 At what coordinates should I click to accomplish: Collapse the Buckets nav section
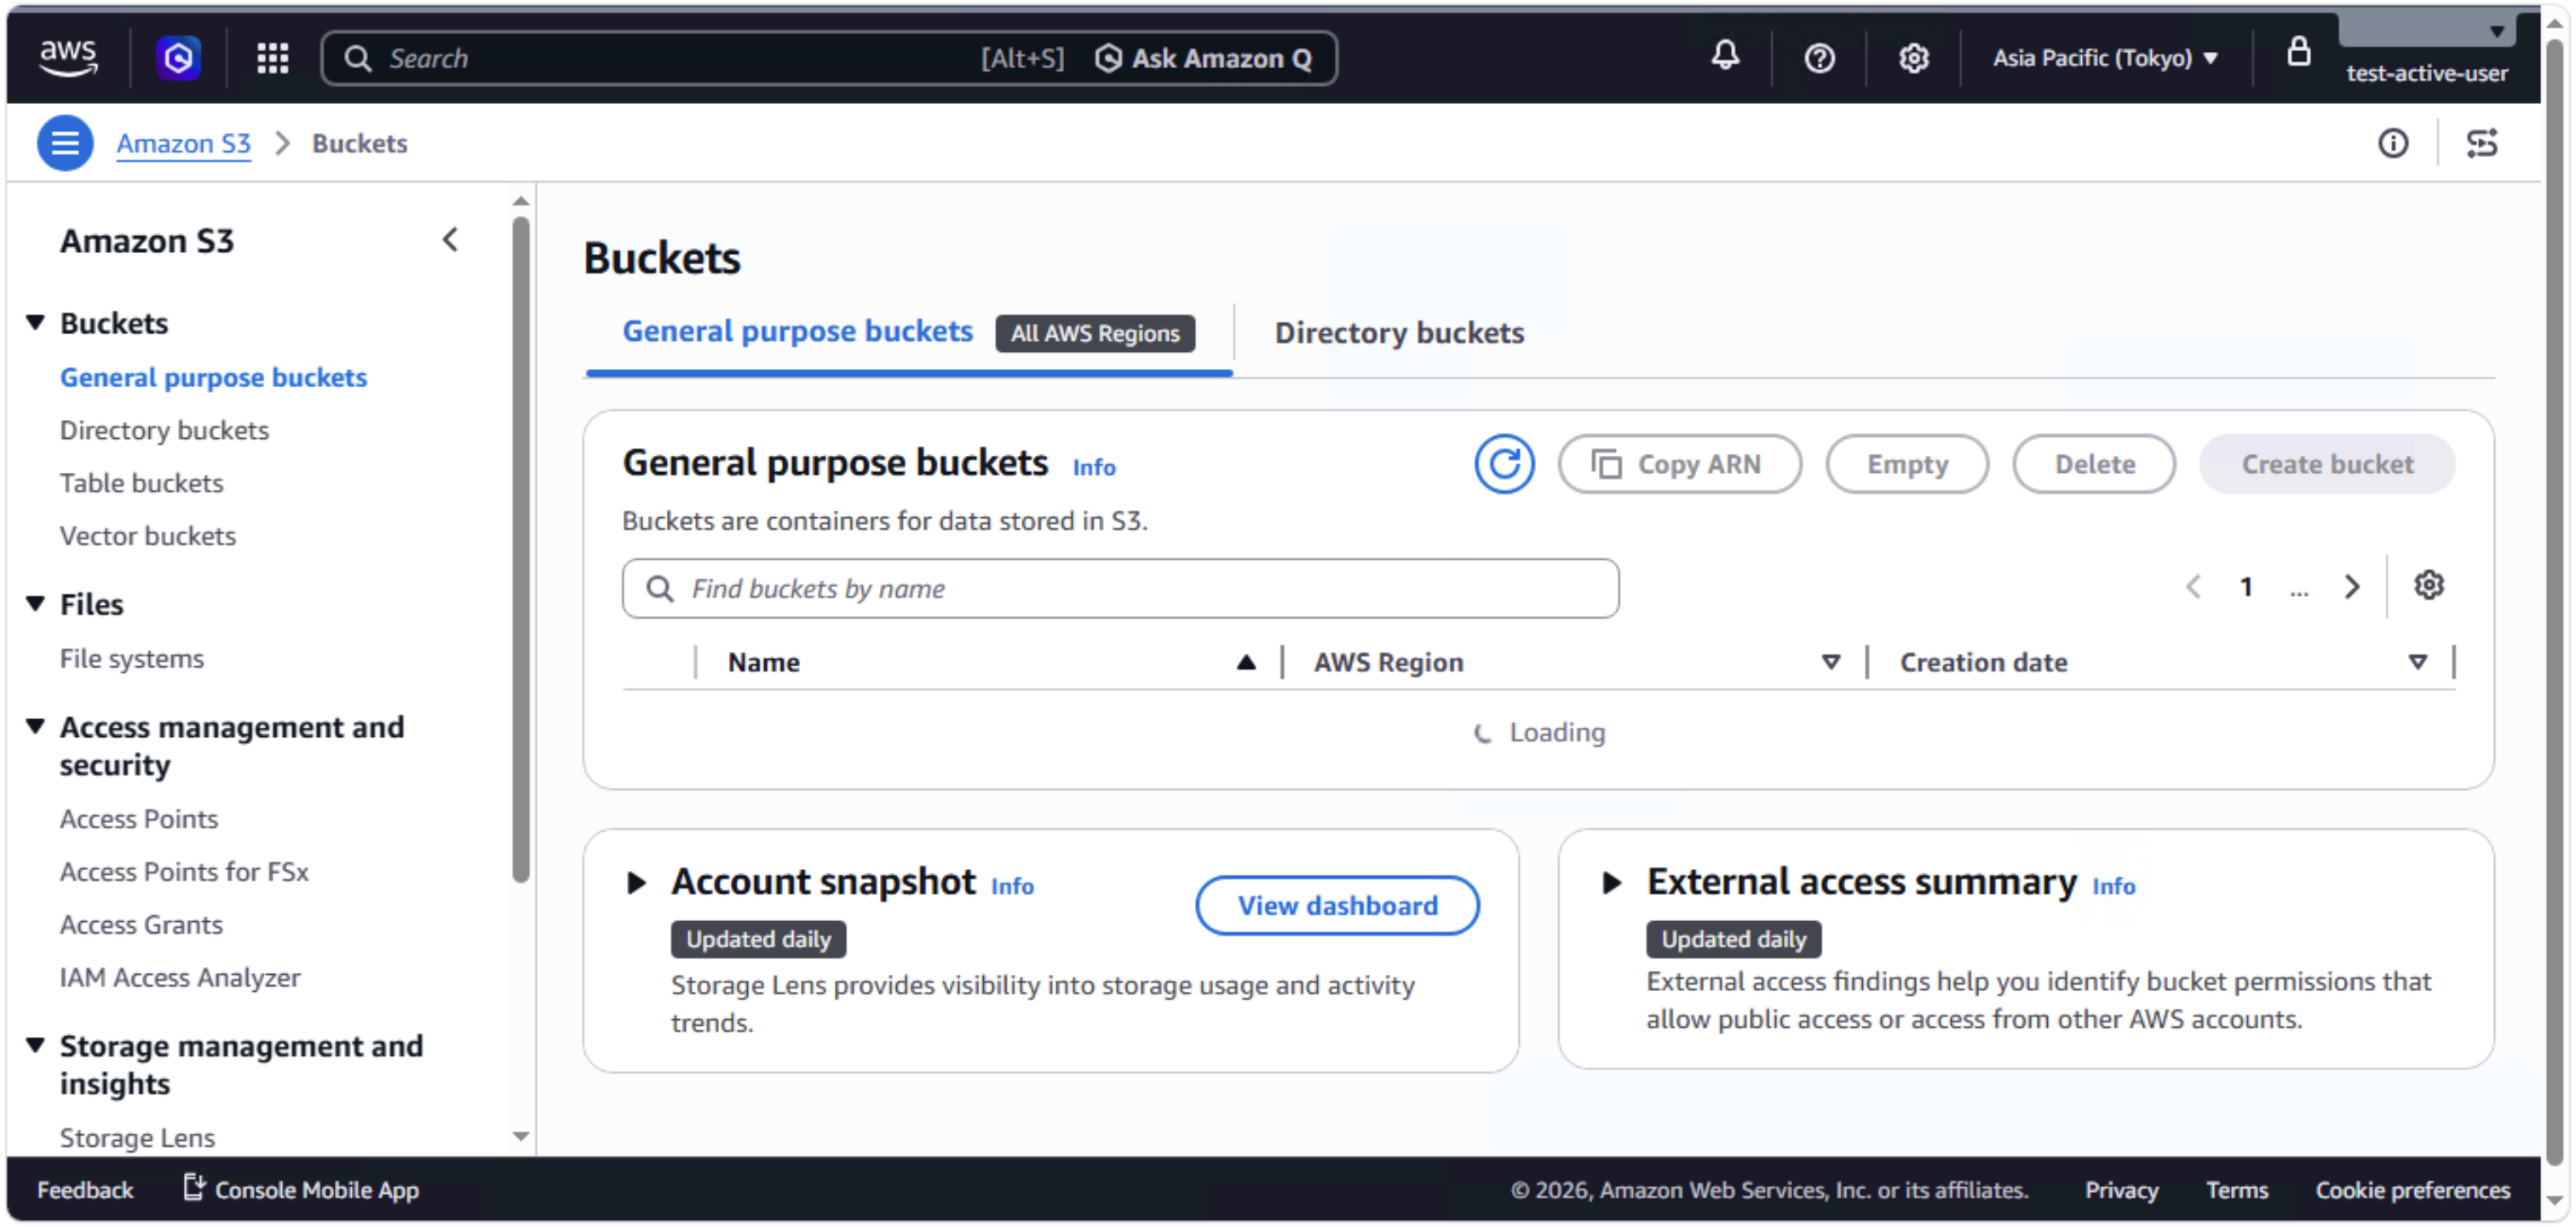pos(35,323)
